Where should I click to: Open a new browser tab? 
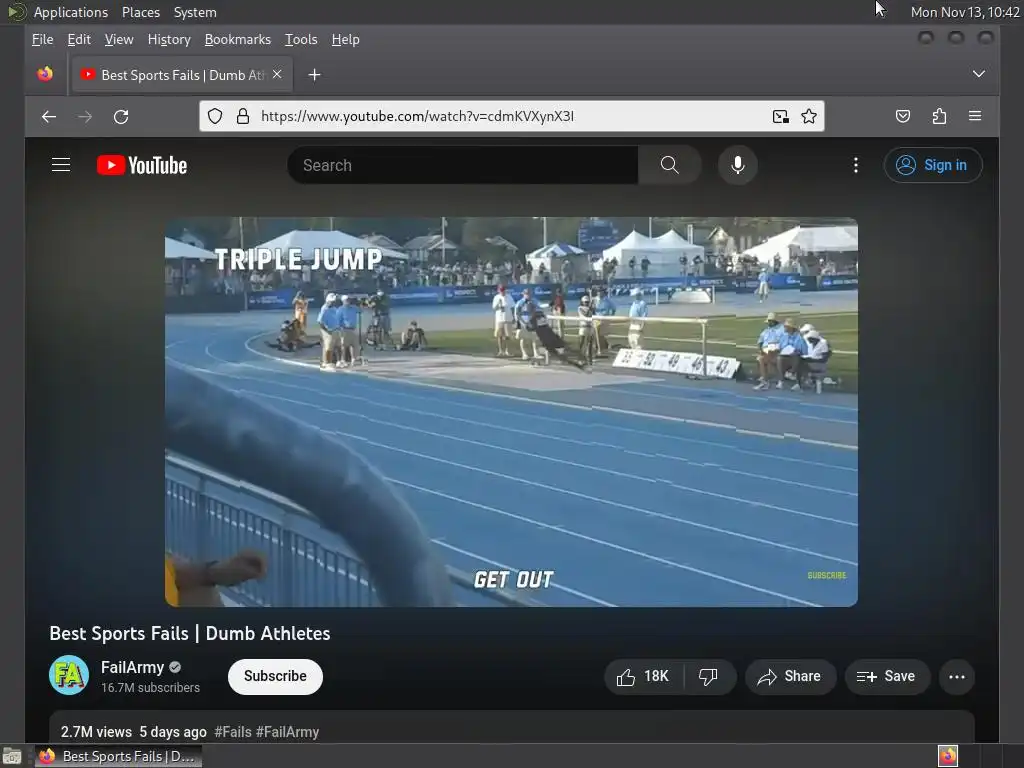(314, 75)
